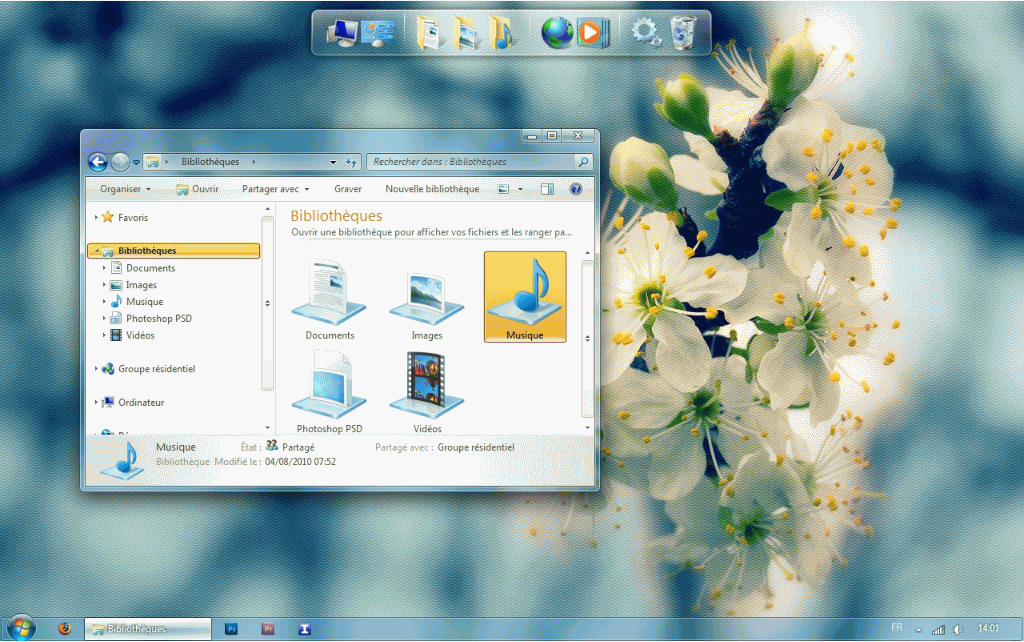Click Groupe résidentiel in the details pane
The width and height of the screenshot is (1024, 642).
(475, 447)
